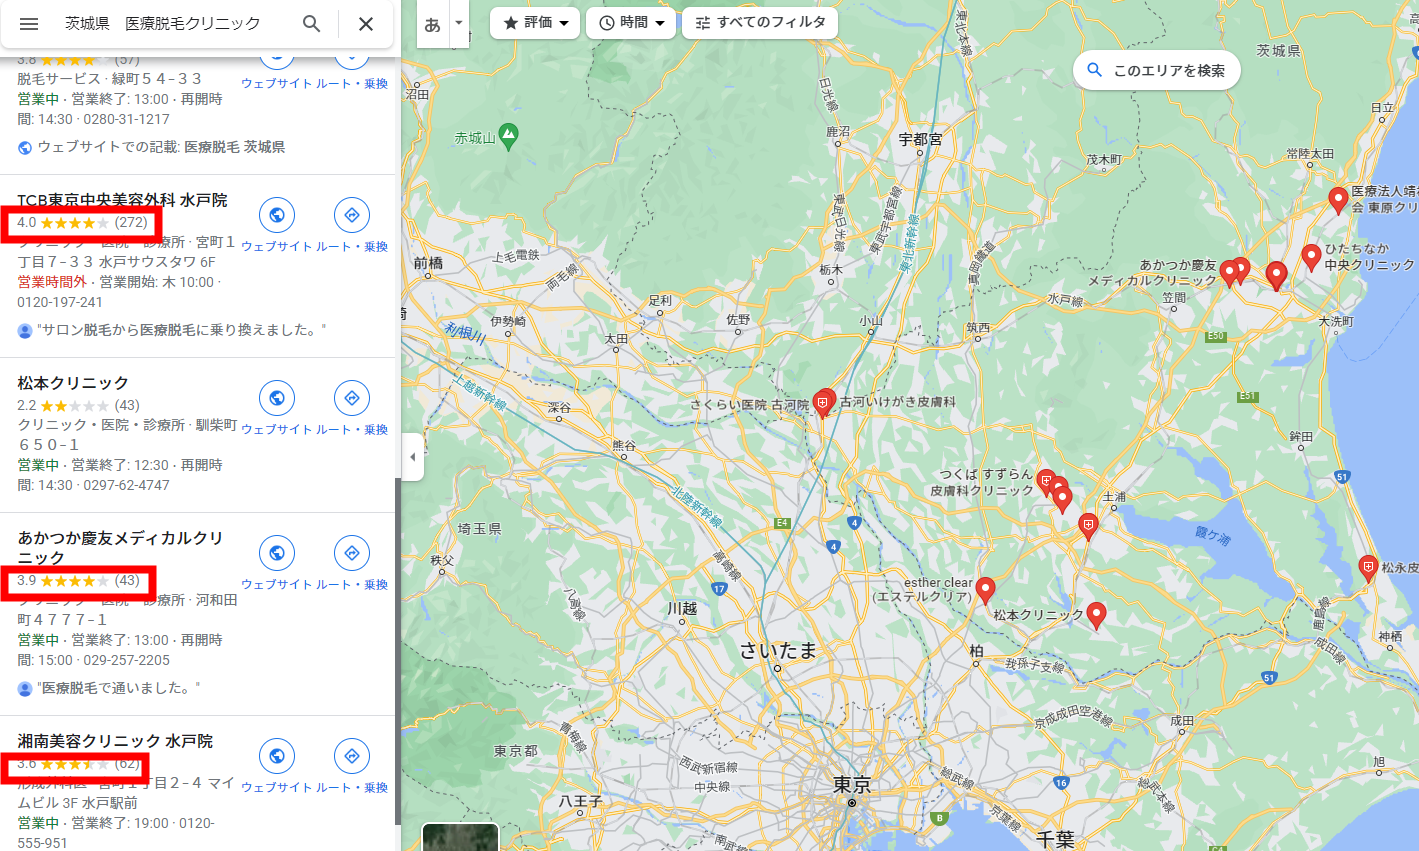Open すべてのフィルタ all filters
This screenshot has width=1419, height=851.
[760, 22]
